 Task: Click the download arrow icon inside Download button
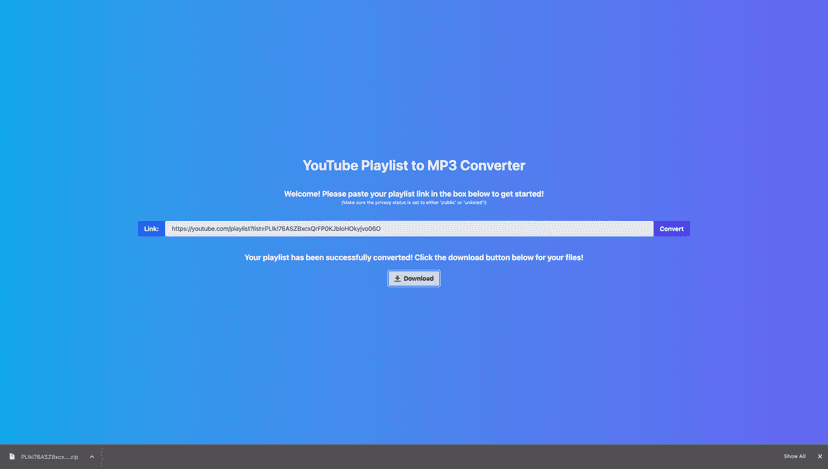tap(397, 279)
